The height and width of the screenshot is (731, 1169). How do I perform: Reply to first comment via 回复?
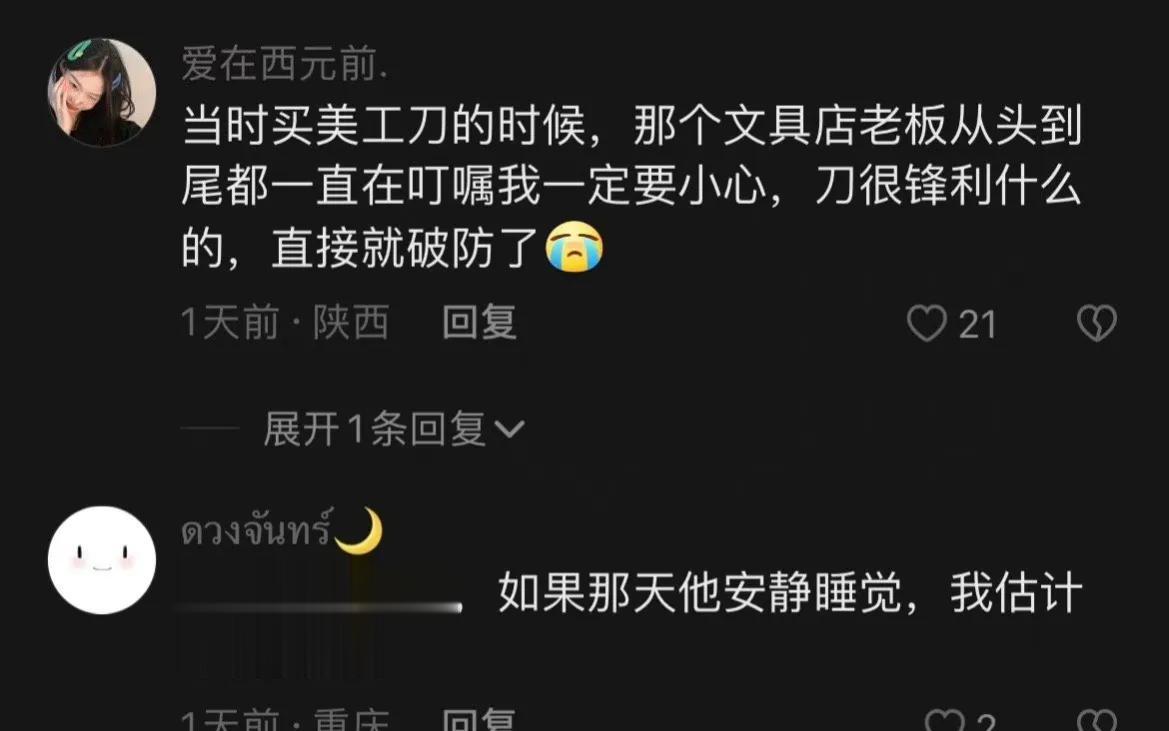pos(479,323)
